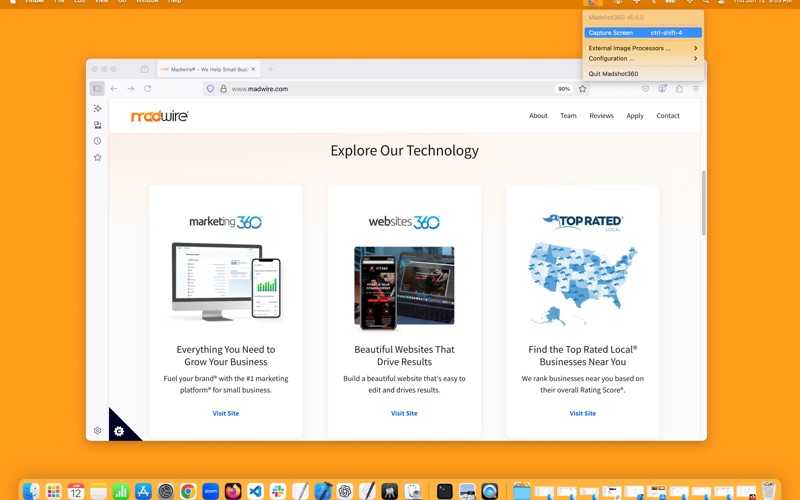The image size is (800, 500).
Task: Open the tracking protection shield icon
Action: [210, 89]
